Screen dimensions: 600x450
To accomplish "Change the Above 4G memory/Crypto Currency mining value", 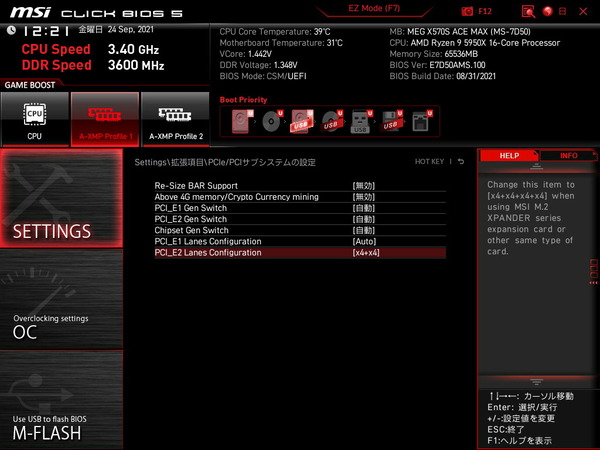I will click(364, 197).
